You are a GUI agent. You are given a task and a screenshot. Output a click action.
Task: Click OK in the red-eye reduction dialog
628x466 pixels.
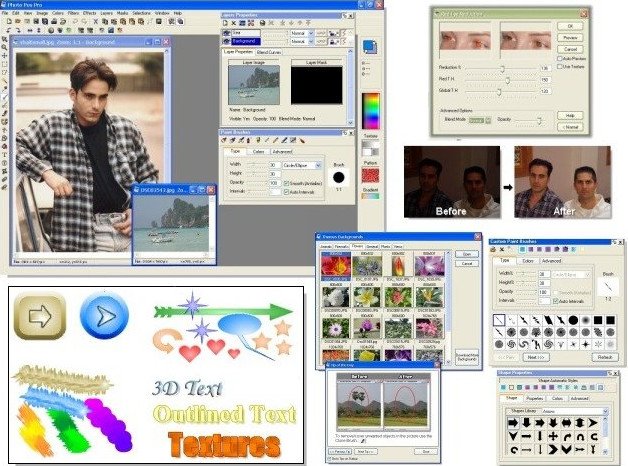[570, 26]
